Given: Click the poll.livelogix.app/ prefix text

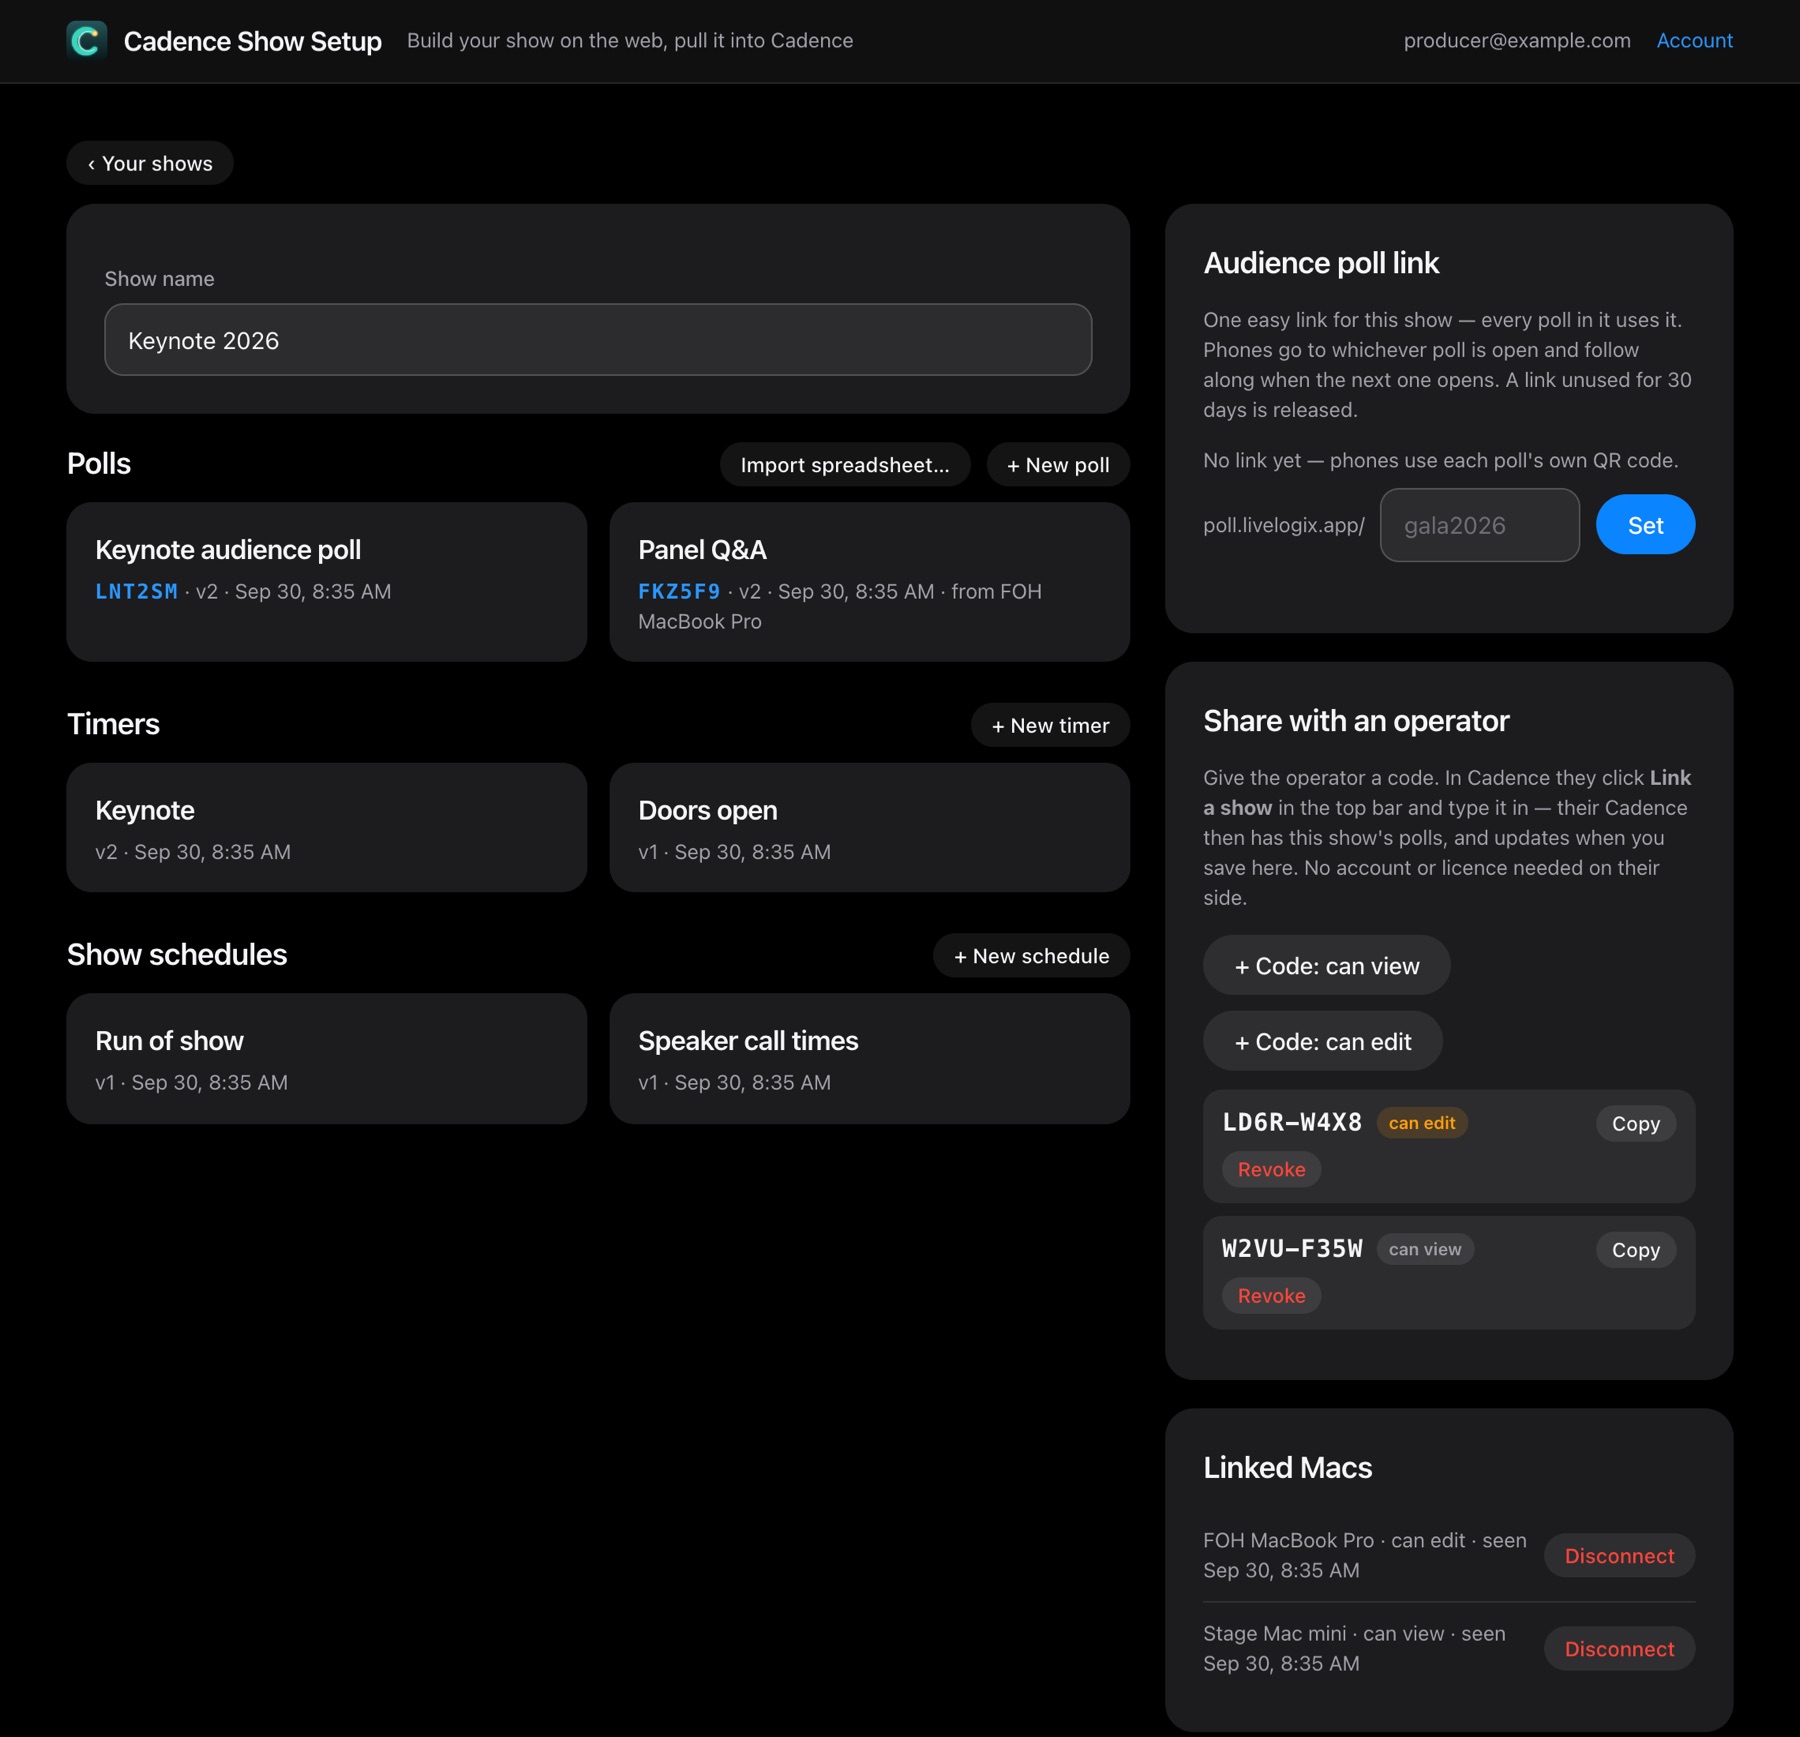Looking at the screenshot, I should [x=1284, y=525].
